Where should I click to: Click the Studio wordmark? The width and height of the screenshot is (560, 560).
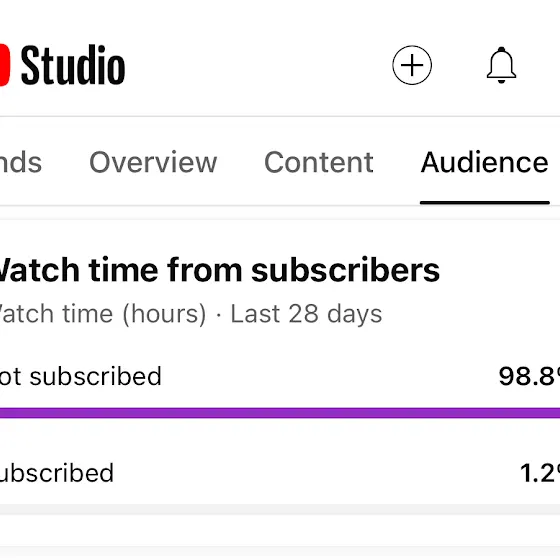tap(73, 65)
